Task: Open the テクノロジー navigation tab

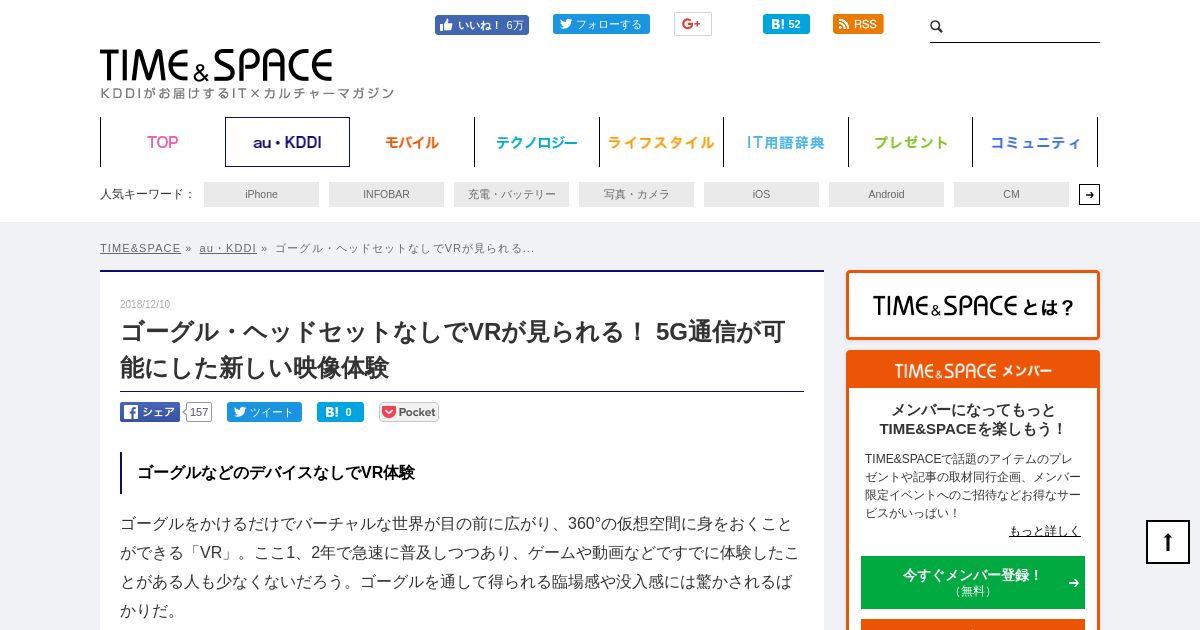Action: click(537, 142)
